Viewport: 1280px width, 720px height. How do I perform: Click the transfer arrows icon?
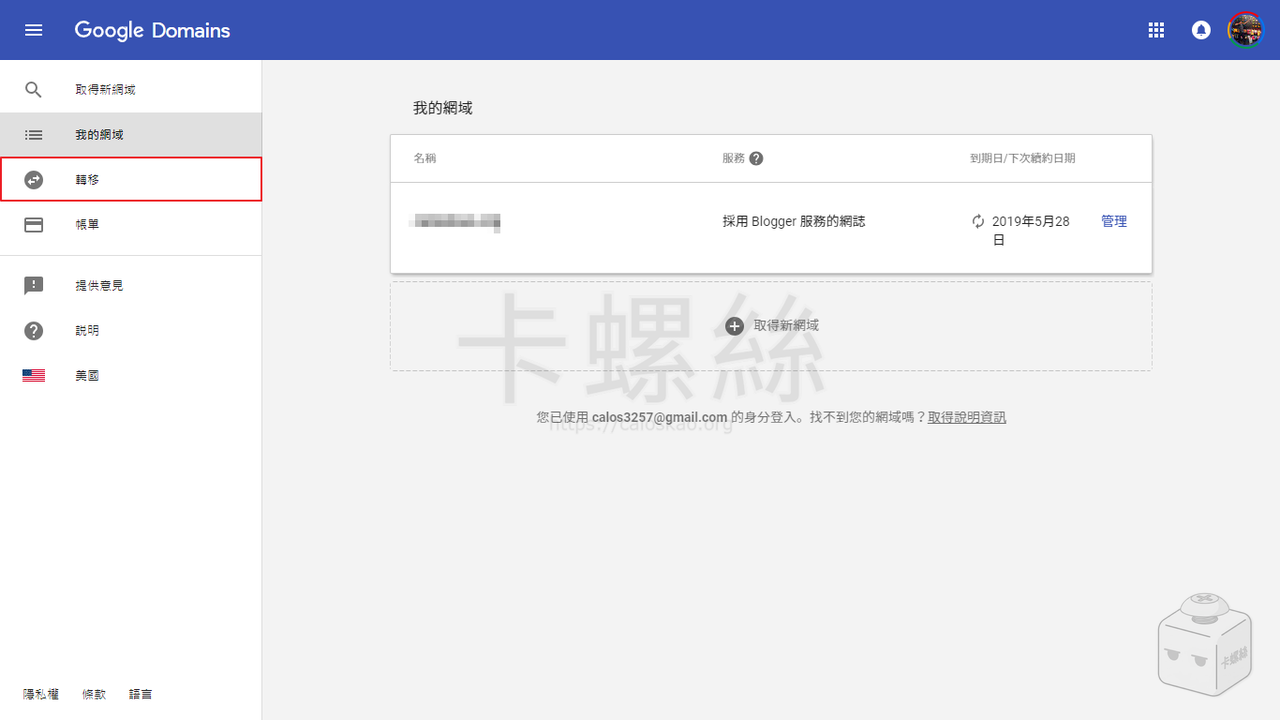34,180
